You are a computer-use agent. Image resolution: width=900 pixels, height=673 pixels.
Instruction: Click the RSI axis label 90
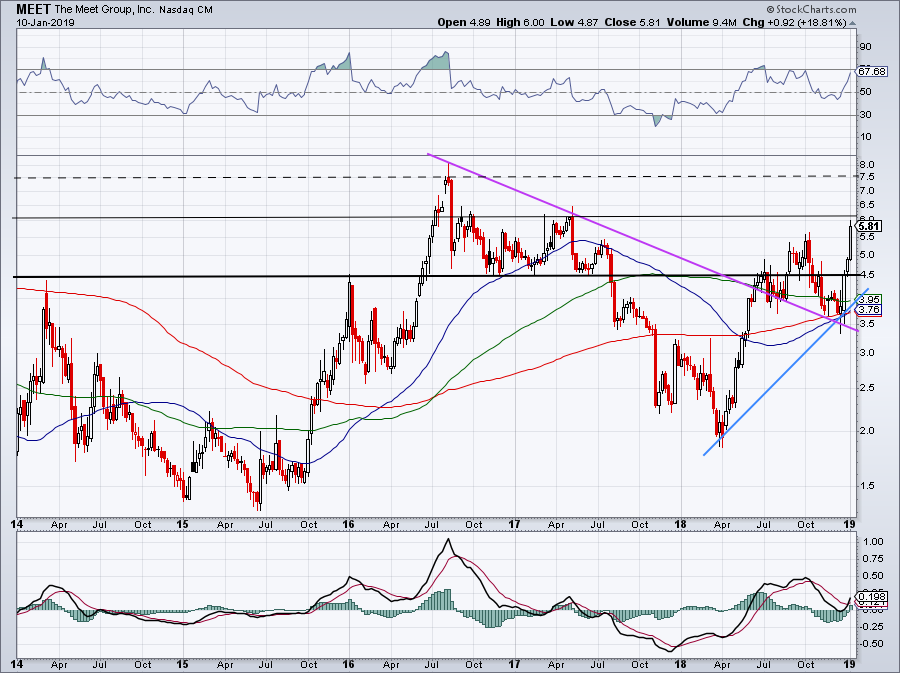(x=866, y=46)
